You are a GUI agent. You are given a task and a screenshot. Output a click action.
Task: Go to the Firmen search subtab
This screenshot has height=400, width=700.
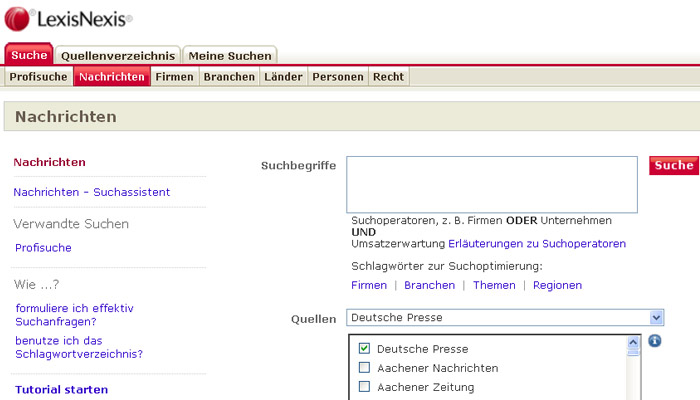click(174, 77)
